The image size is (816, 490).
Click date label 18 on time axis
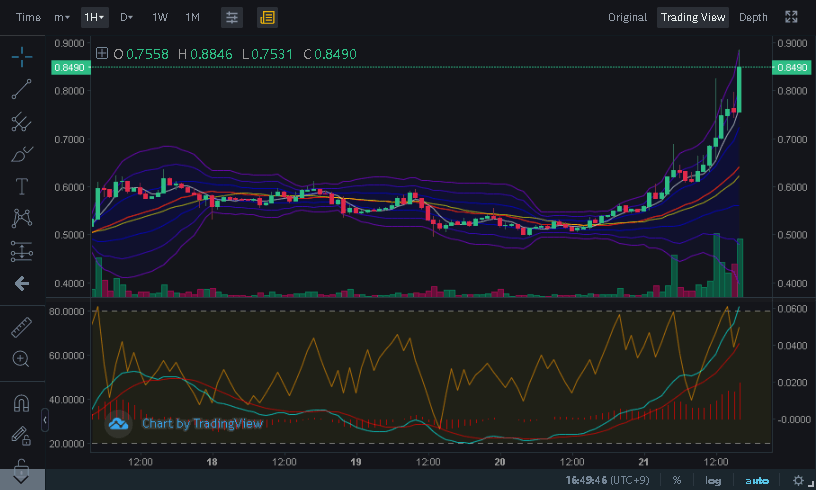click(212, 462)
